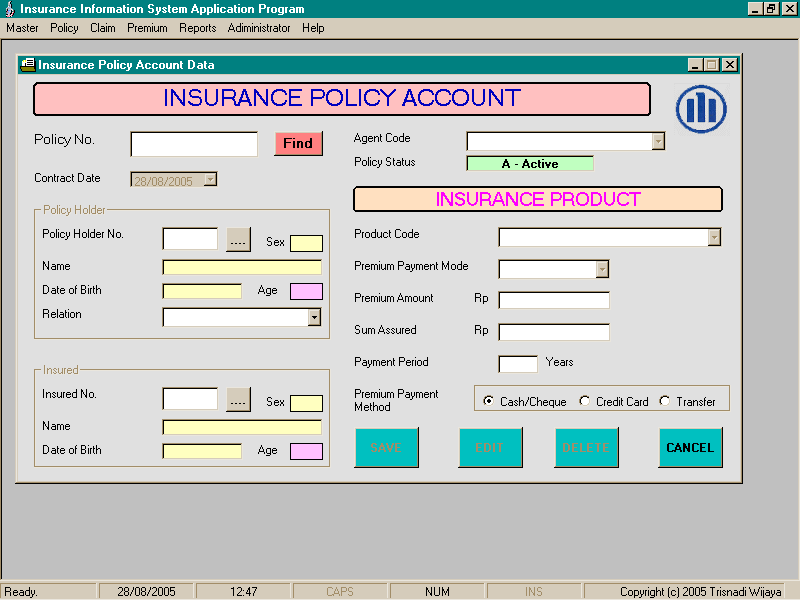This screenshot has height=600, width=800.
Task: Click the blue company logo icon
Action: 701,108
